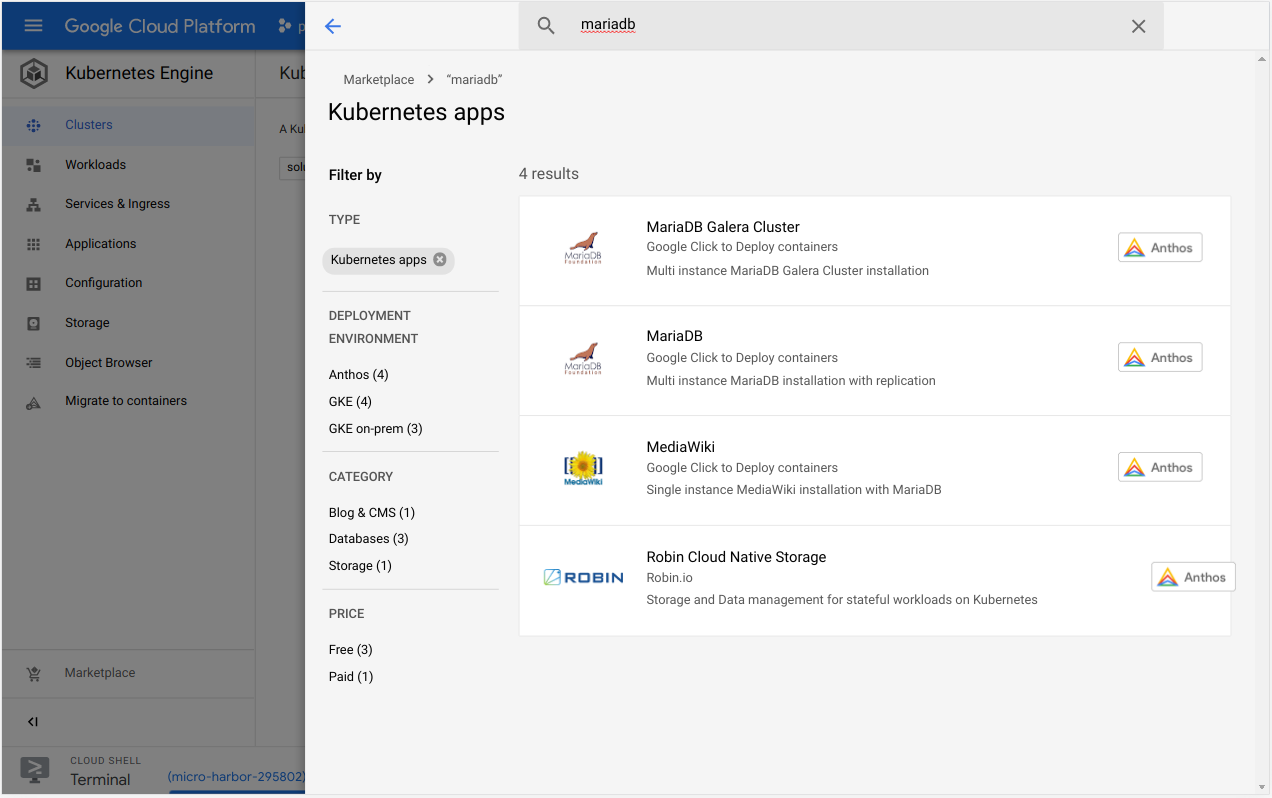Viewport: 1272px width, 798px height.
Task: Open the MariaDB Galera Cluster result
Action: [722, 227]
